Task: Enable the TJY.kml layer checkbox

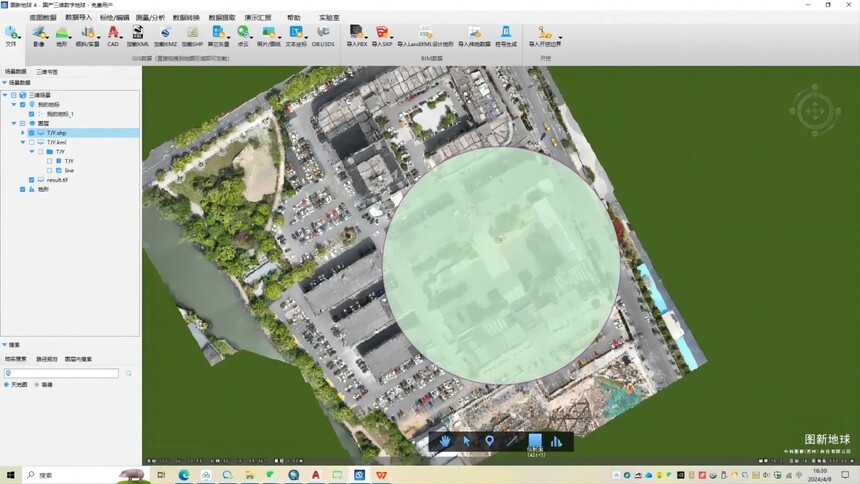Action: [x=31, y=142]
